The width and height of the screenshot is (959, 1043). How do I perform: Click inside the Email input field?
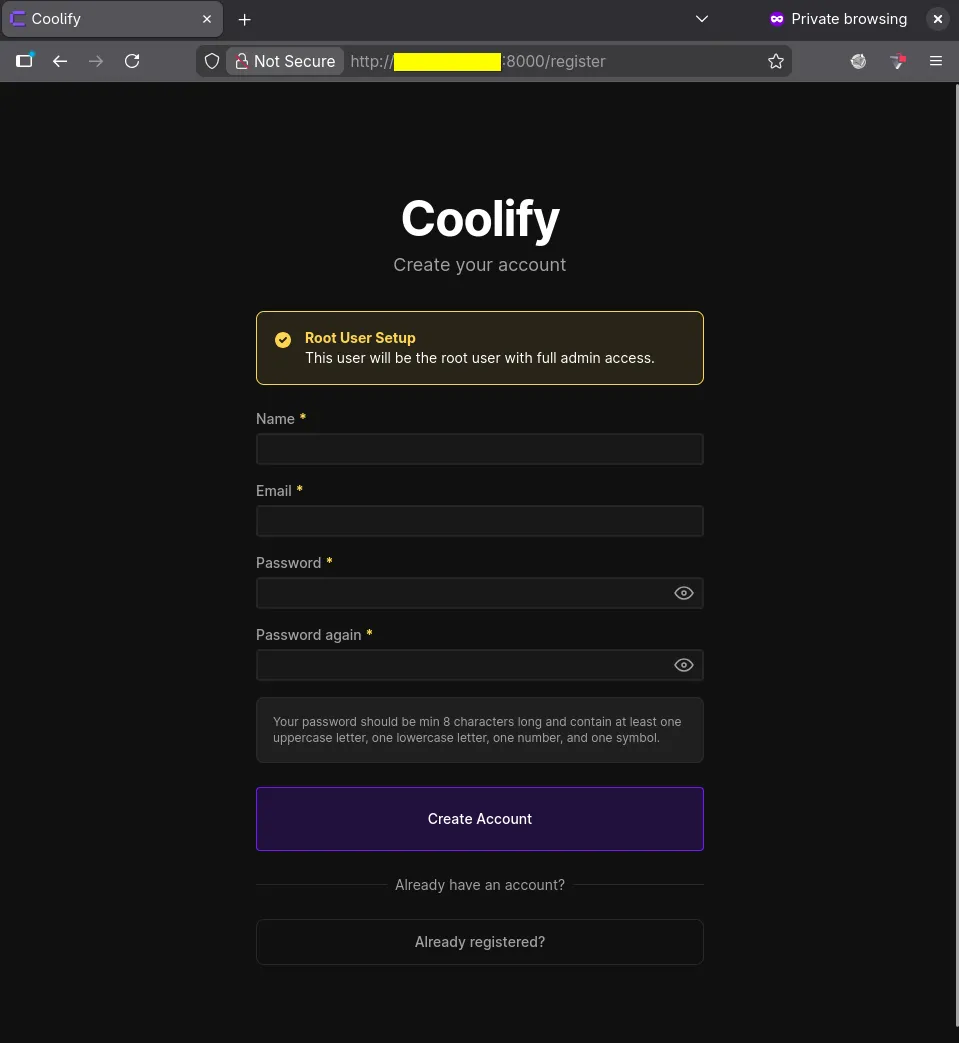(x=479, y=520)
